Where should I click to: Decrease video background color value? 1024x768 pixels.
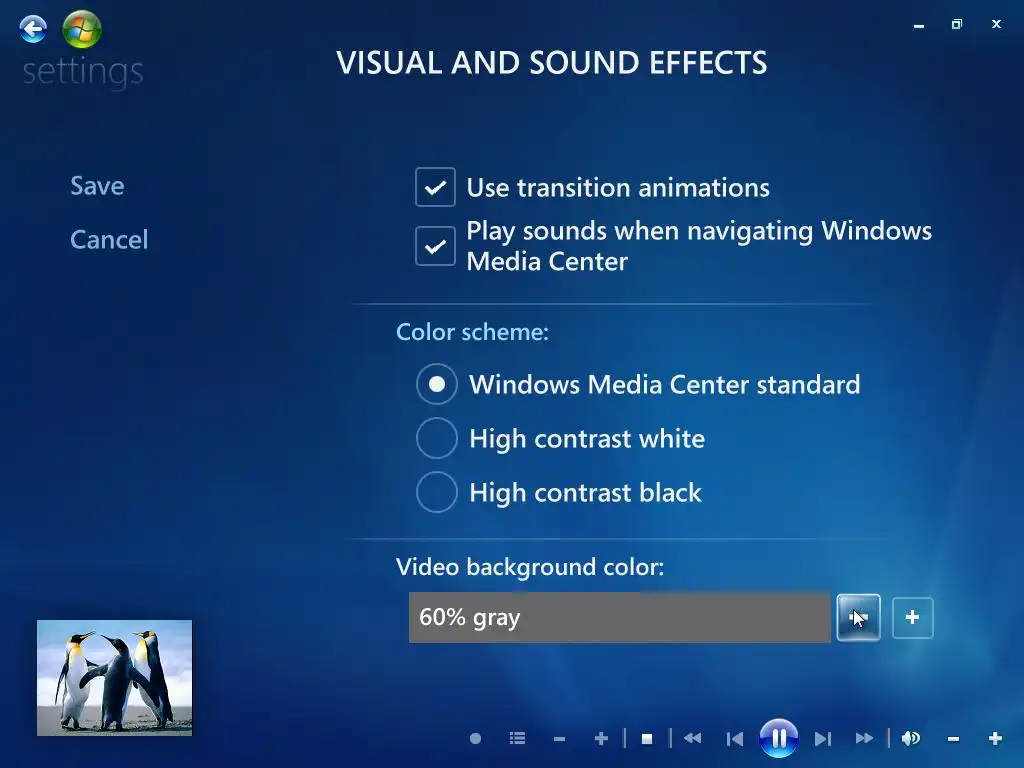(x=858, y=617)
